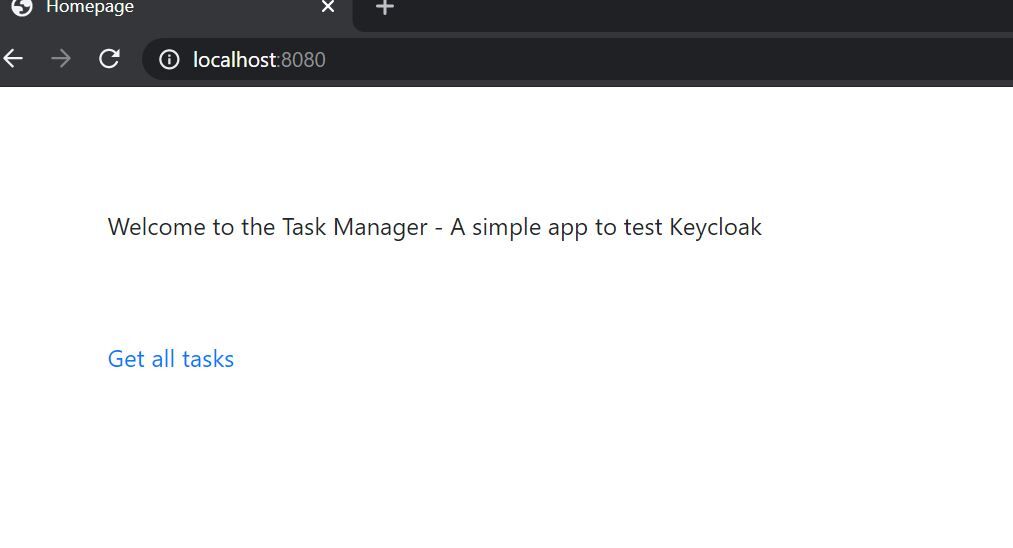Select the Homepage browser tab
The image size is (1013, 548).
(174, 14)
